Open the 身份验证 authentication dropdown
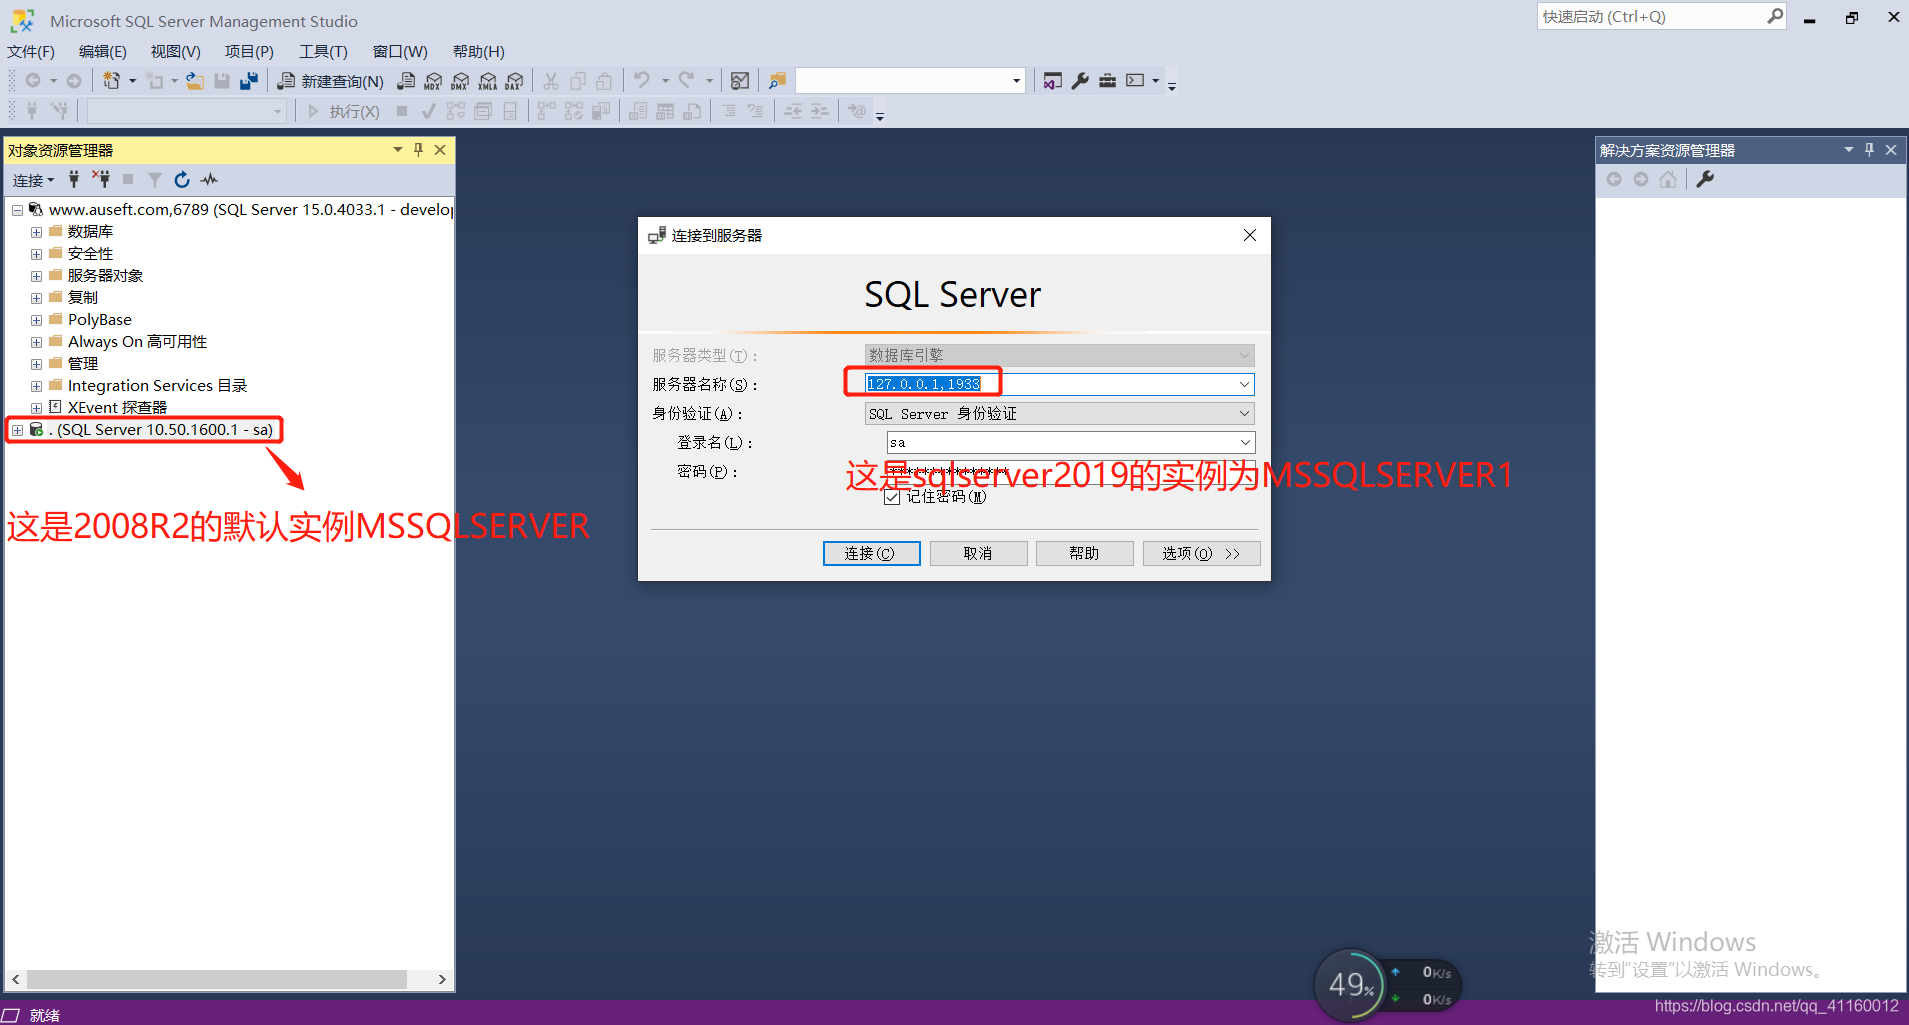 click(1243, 413)
